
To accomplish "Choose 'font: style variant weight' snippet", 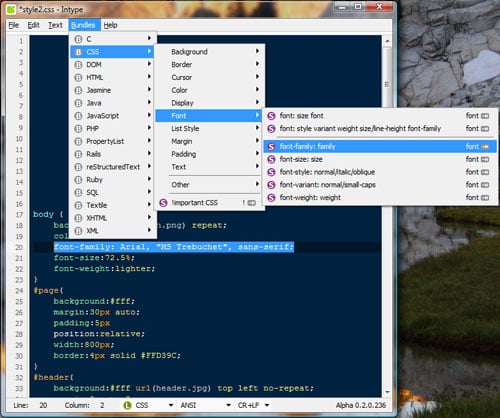I will [x=380, y=129].
